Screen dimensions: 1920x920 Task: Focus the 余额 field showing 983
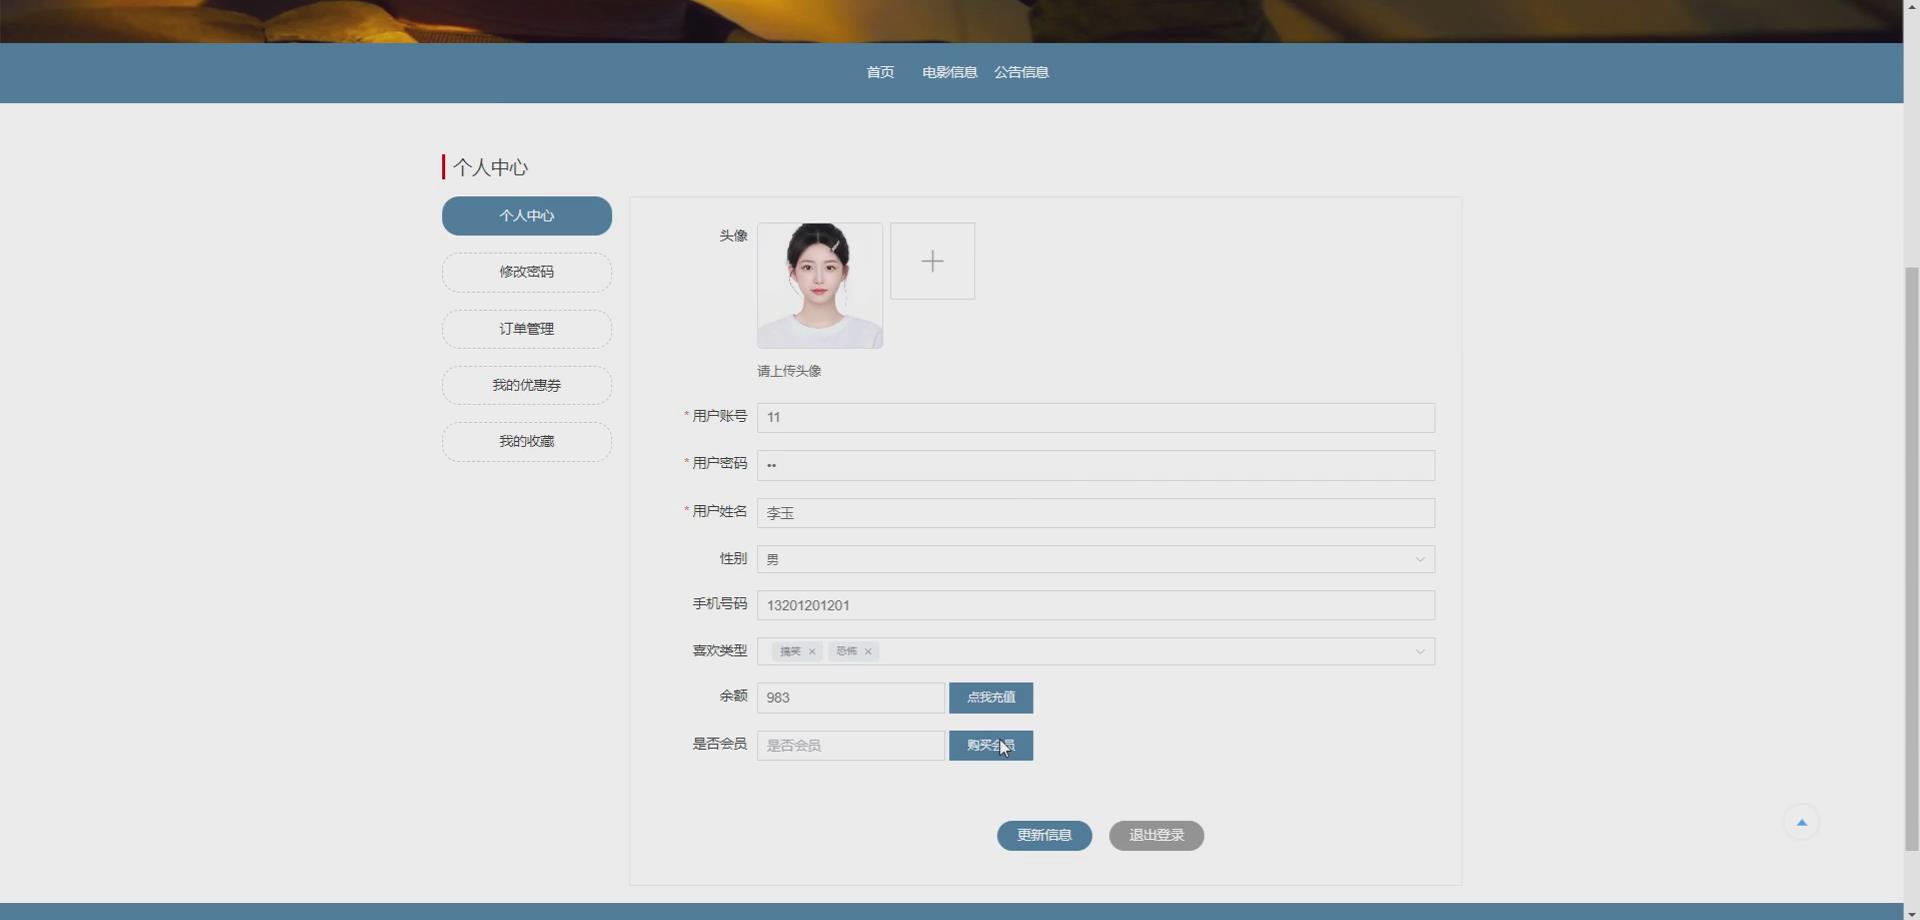851,698
